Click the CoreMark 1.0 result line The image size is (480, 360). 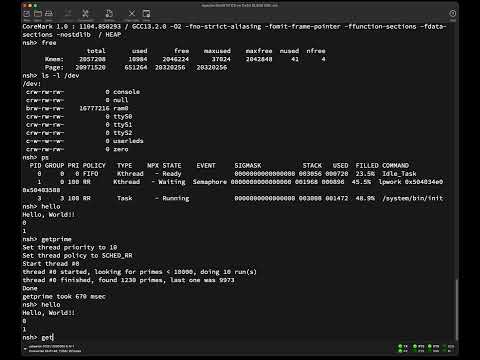(x=234, y=30)
